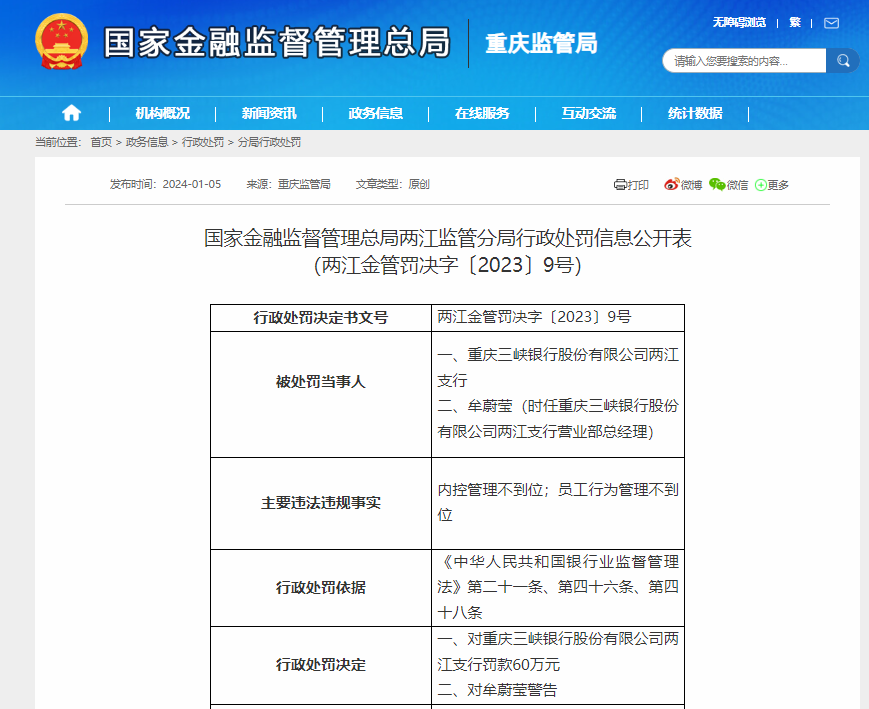This screenshot has width=869, height=709.
Task: Click the 文章类型: 原创 text
Action: 392,184
